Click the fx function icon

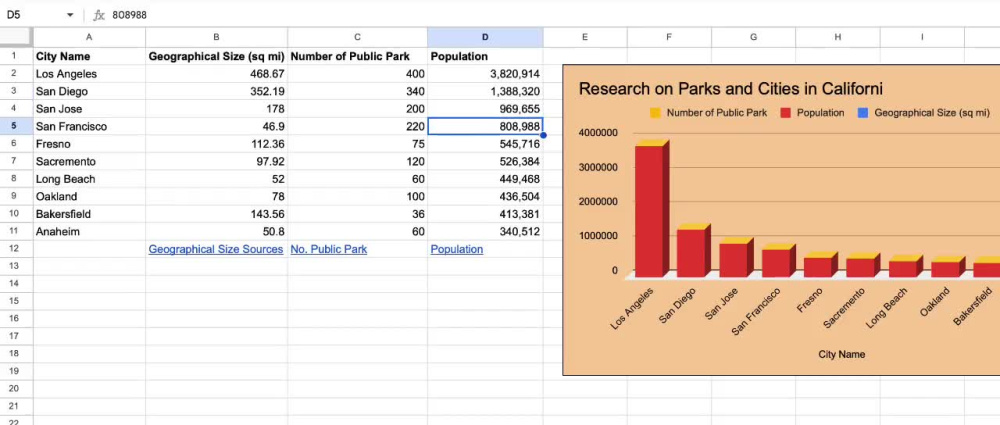click(99, 15)
